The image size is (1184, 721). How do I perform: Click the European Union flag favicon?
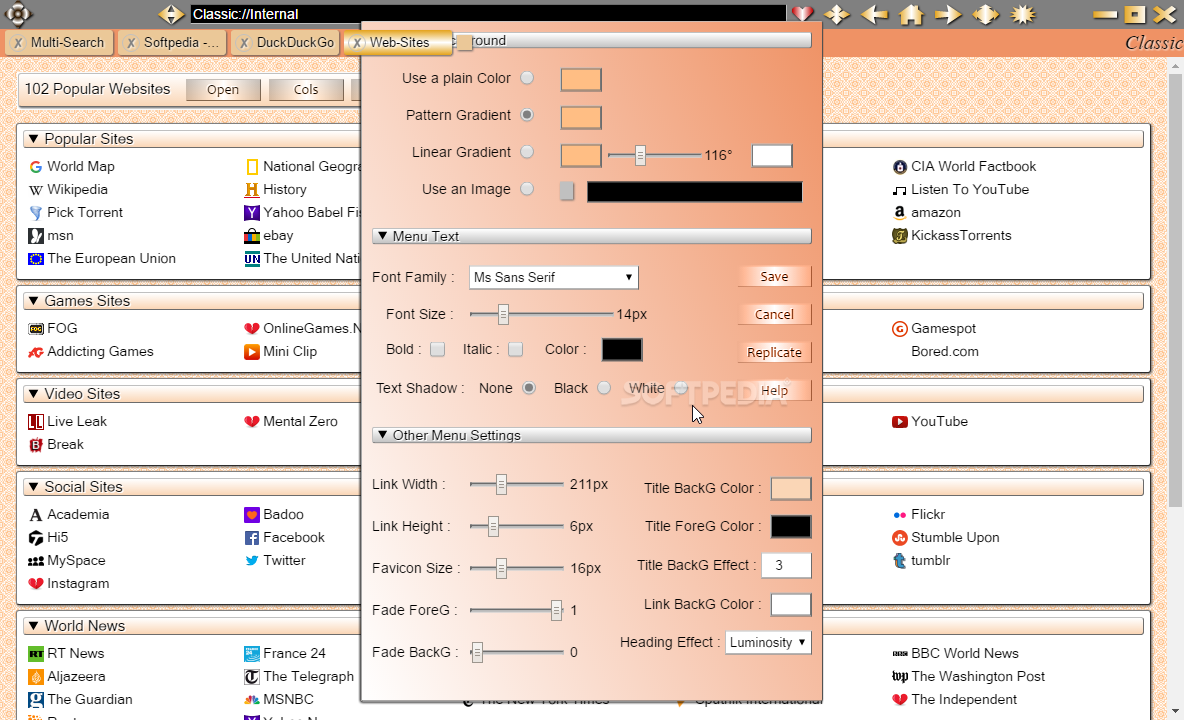tap(35, 259)
